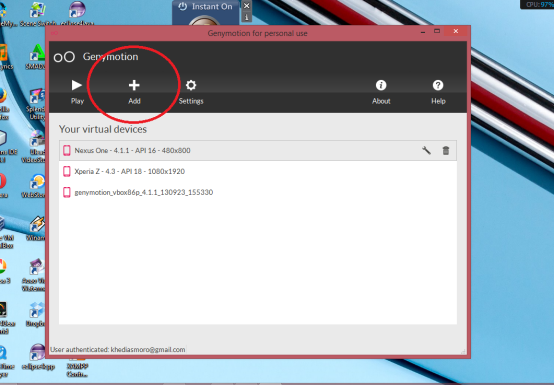Select Nexus One - 4.1.1 - API 16 row
The height and width of the screenshot is (385, 554).
[x=258, y=150]
